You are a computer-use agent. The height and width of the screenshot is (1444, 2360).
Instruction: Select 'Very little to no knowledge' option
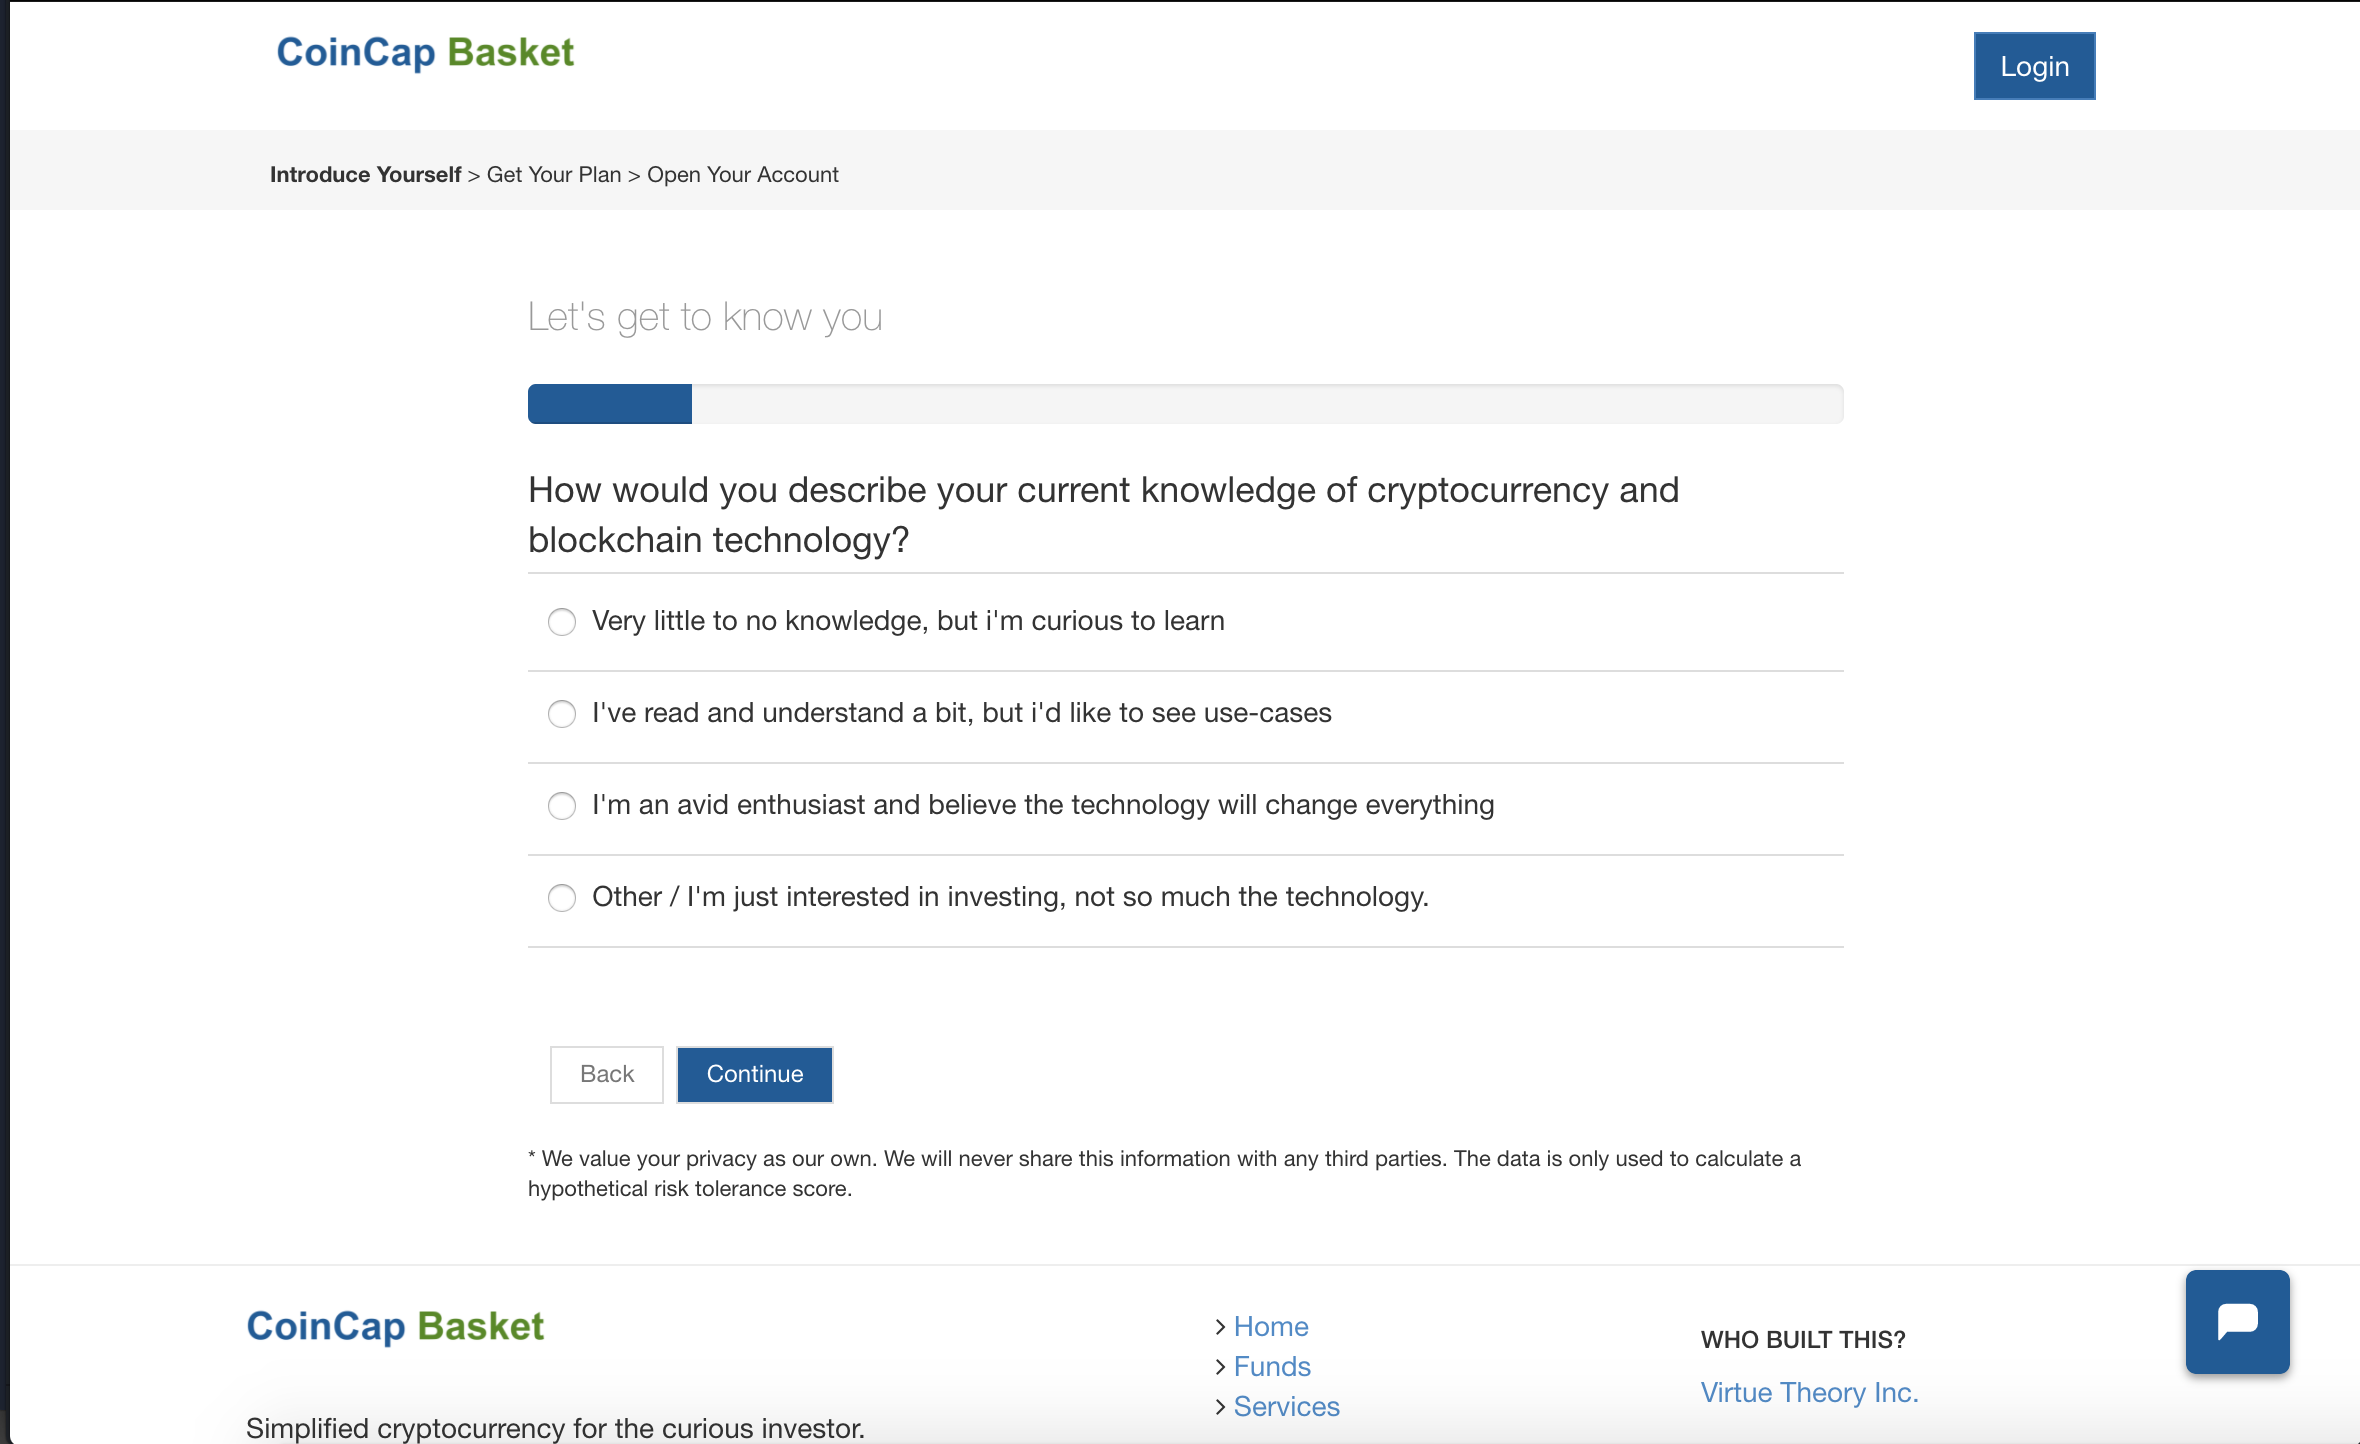(562, 621)
